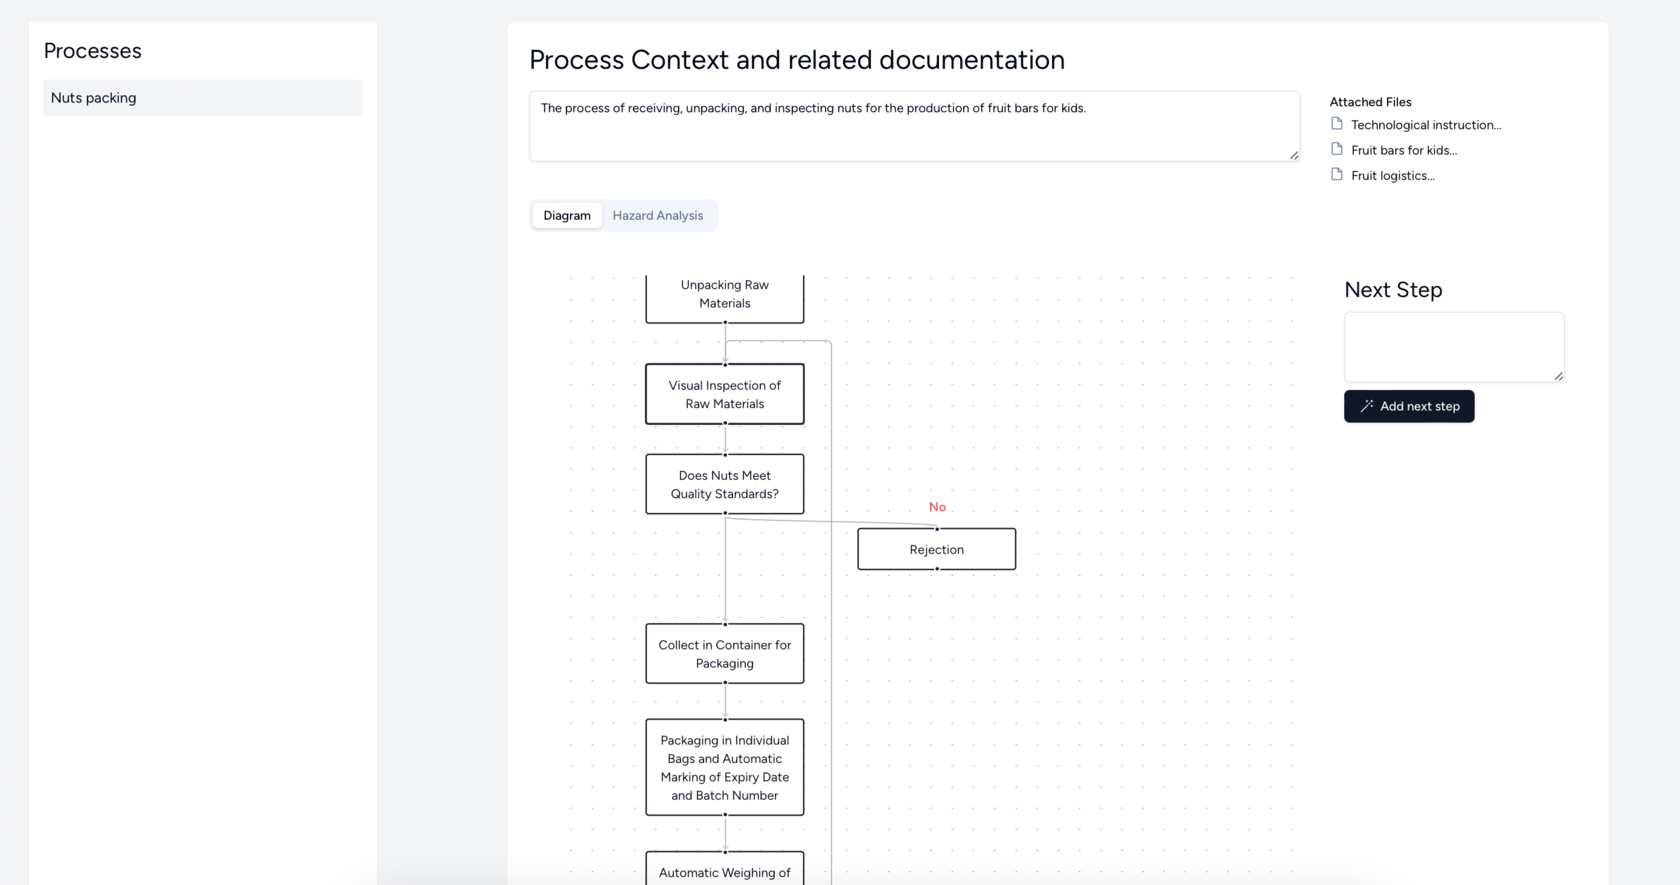Viewport: 1680px width, 885px height.
Task: Click magic wand icon on Add next step
Action: tap(1366, 406)
